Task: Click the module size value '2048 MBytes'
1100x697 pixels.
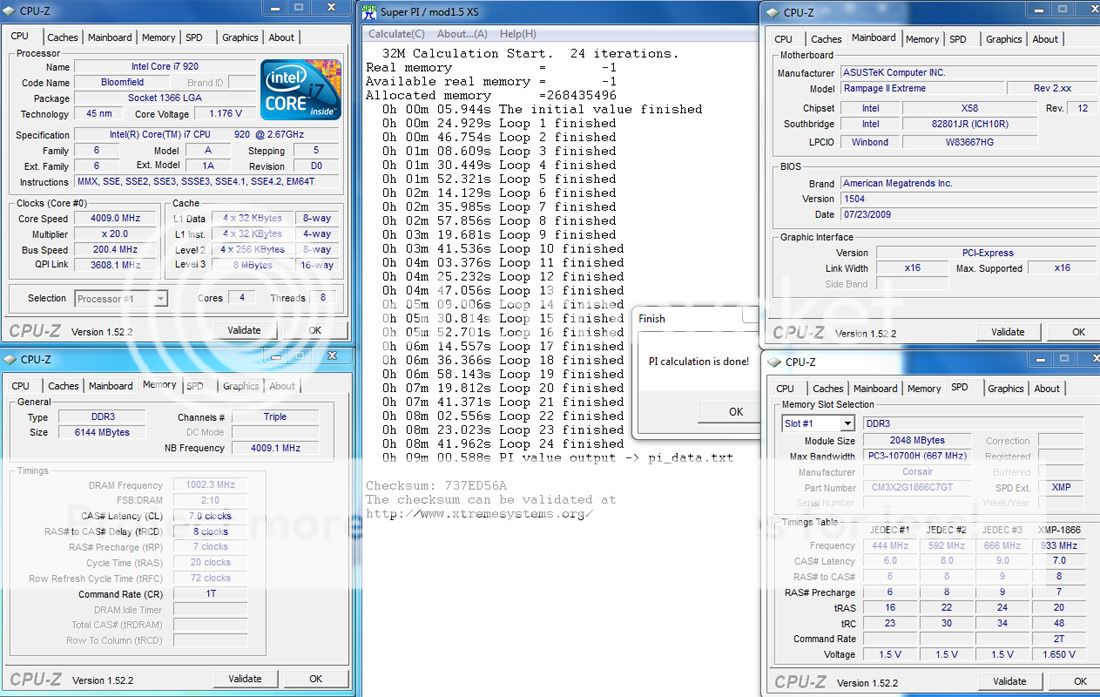Action: click(x=917, y=440)
